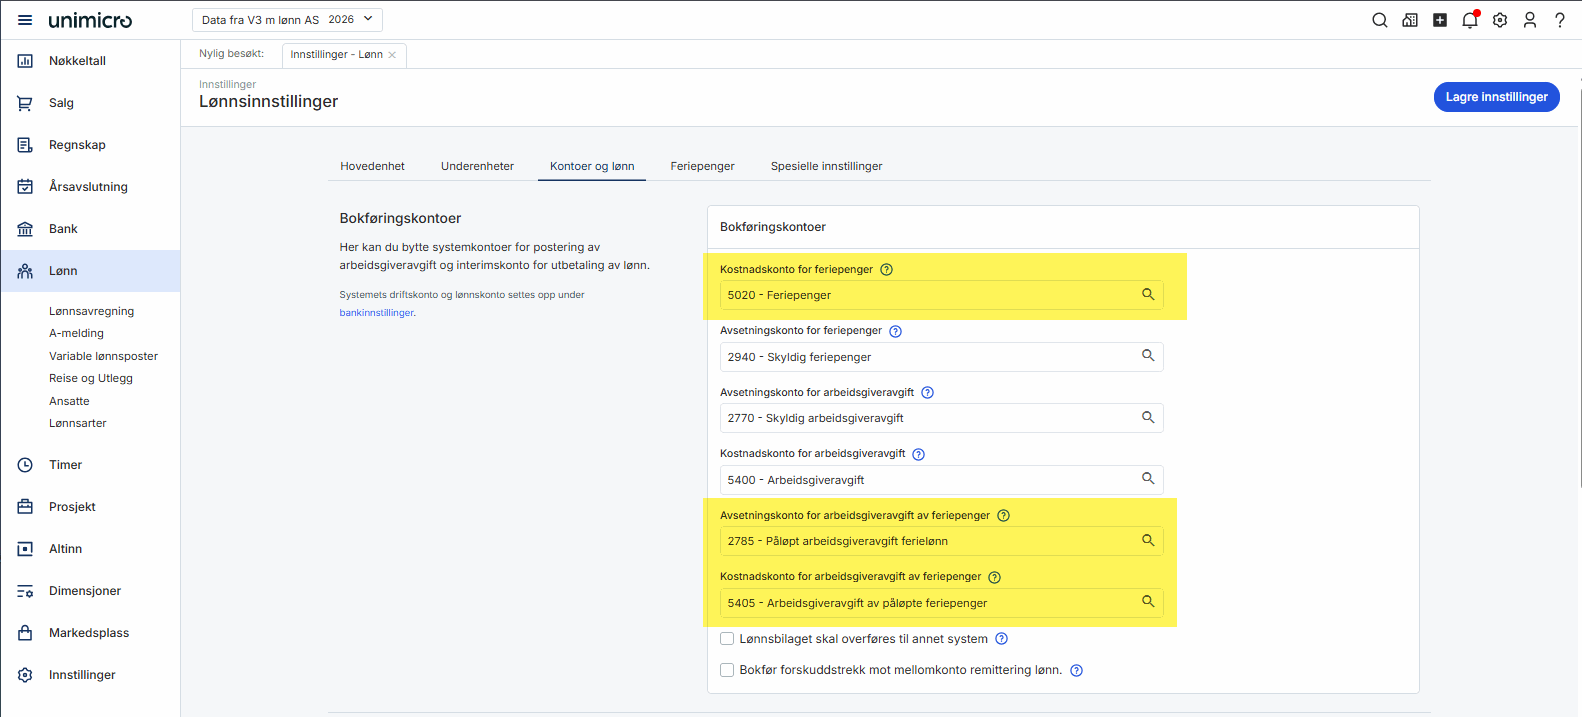1582x717 pixels.
Task: Open the hamburger menu icon
Action: (25, 20)
